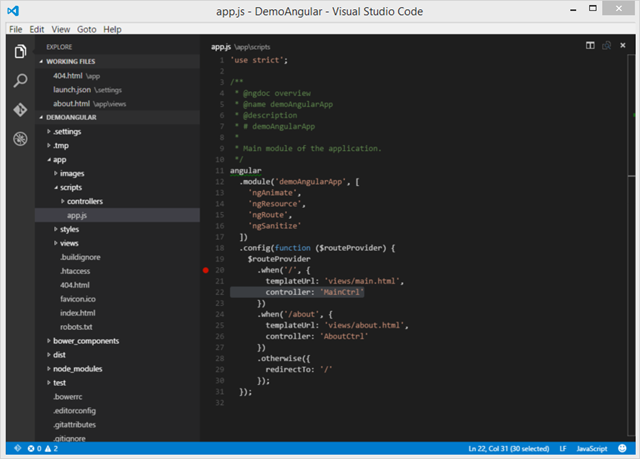Click the warnings count in status bar
The height and width of the screenshot is (459, 640).
[x=51, y=448]
